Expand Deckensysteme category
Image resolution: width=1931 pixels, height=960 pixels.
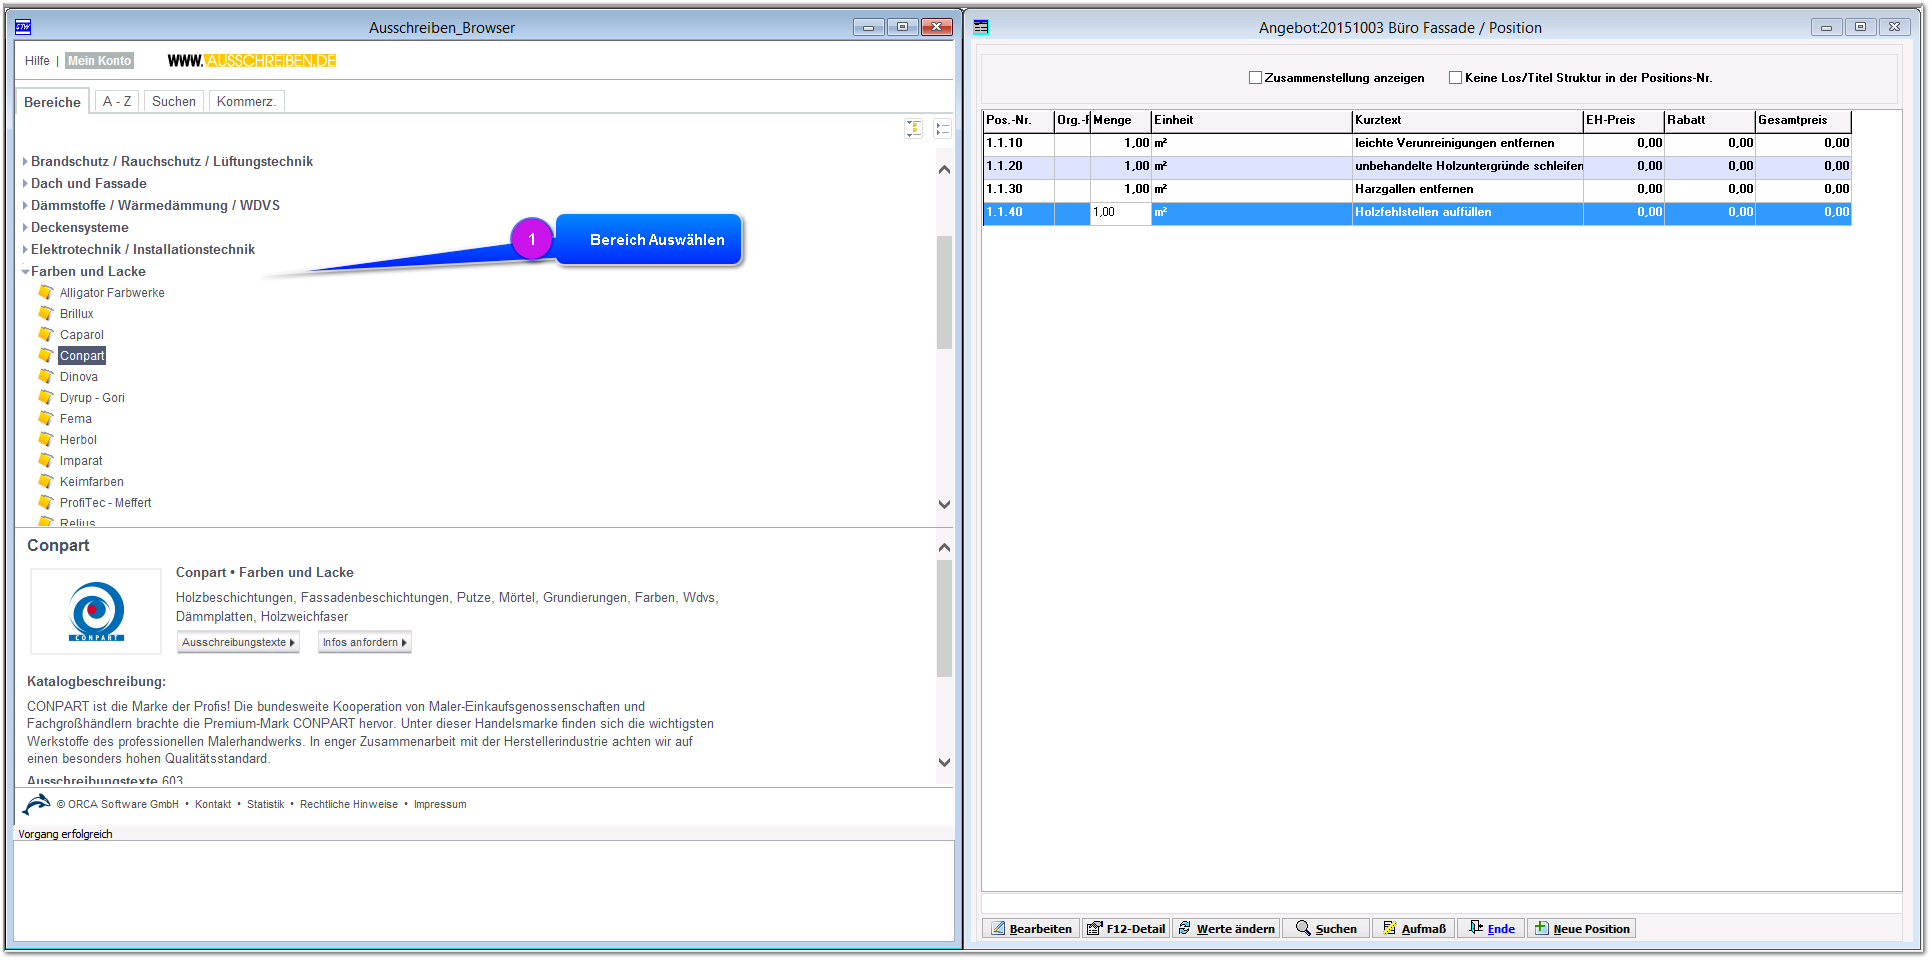(x=25, y=227)
